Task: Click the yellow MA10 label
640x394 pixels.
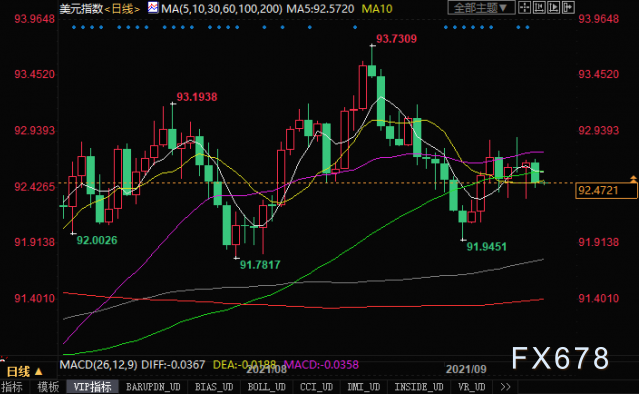Action: point(377,9)
